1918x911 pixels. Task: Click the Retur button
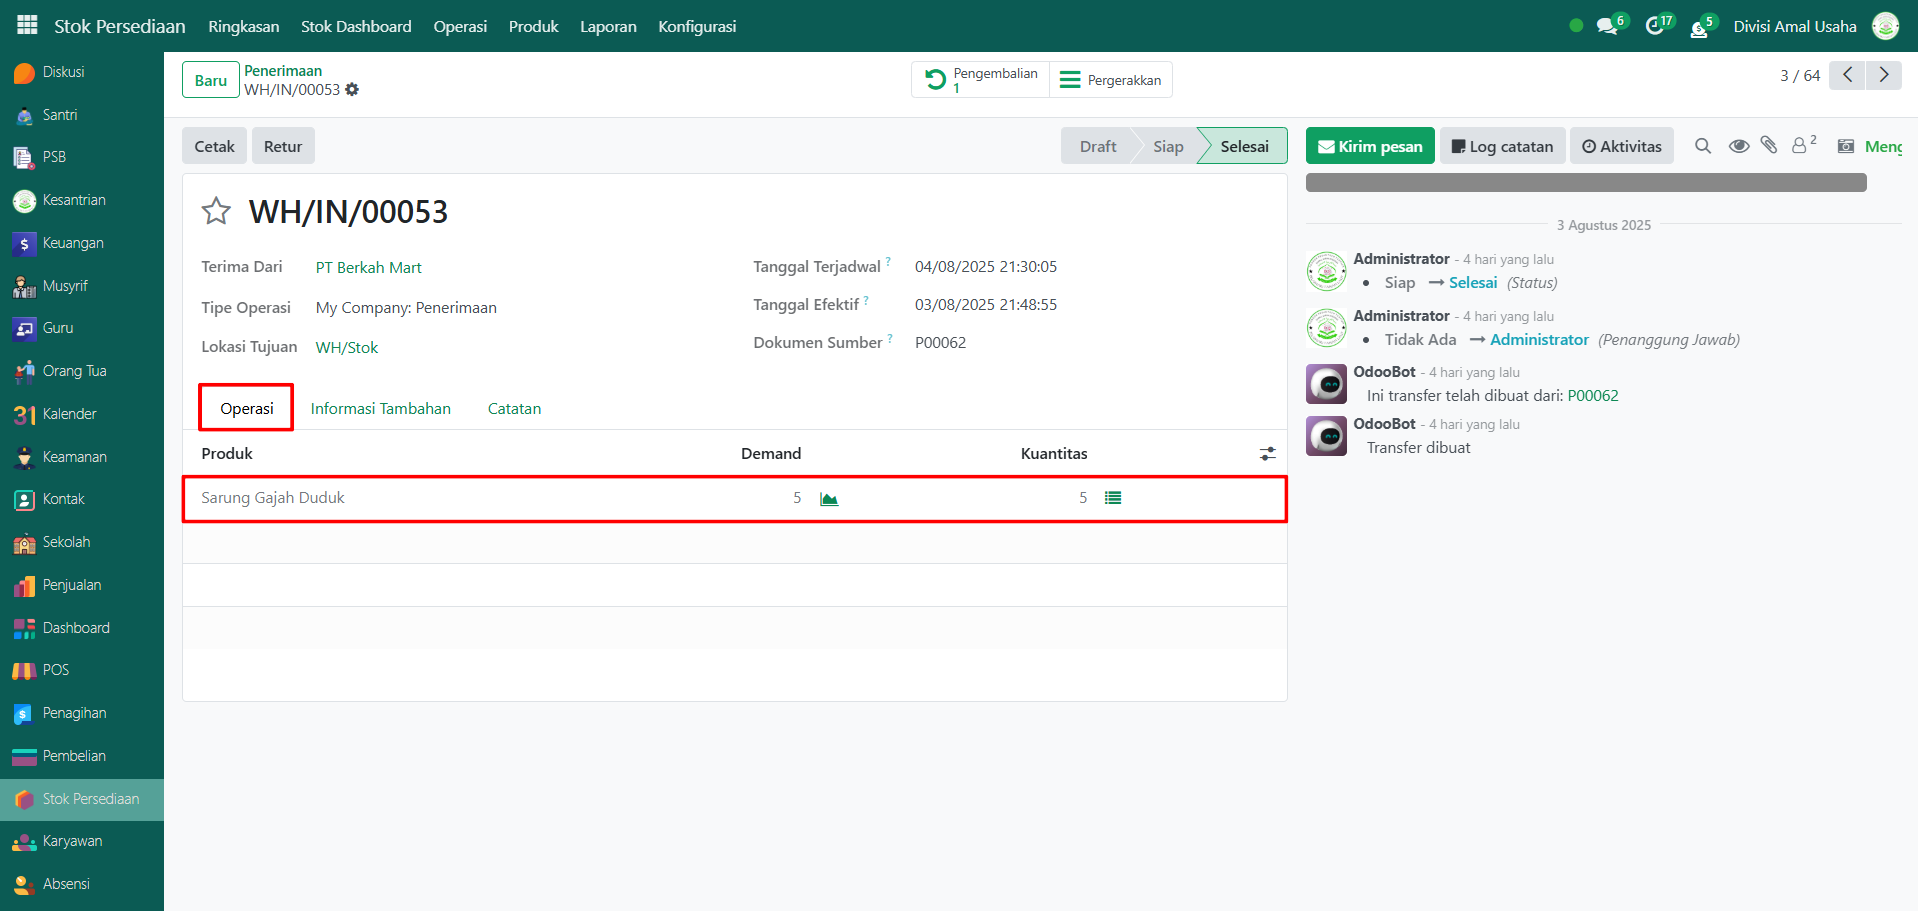point(283,146)
